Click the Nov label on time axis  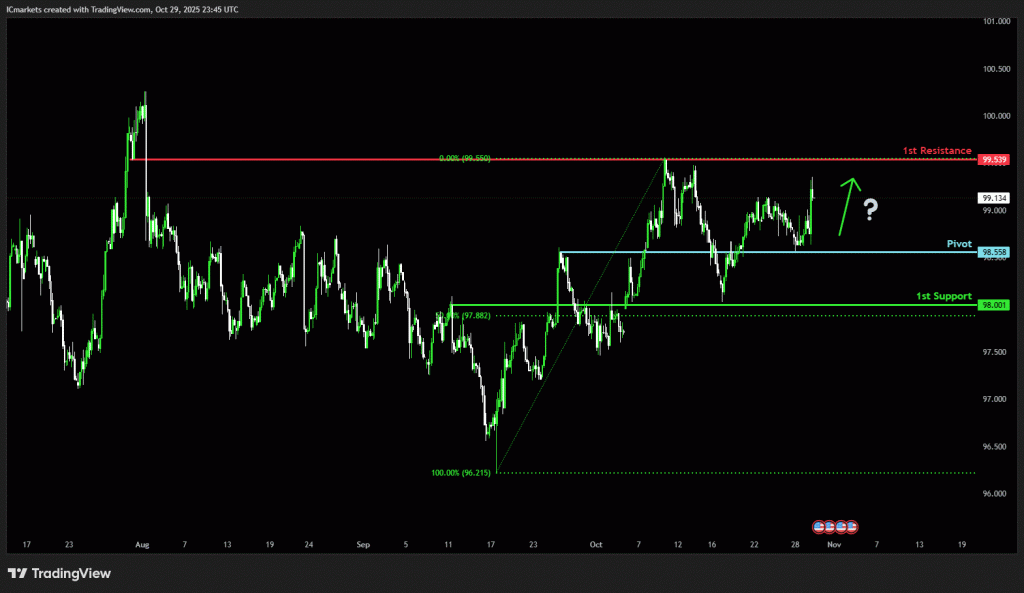(835, 545)
